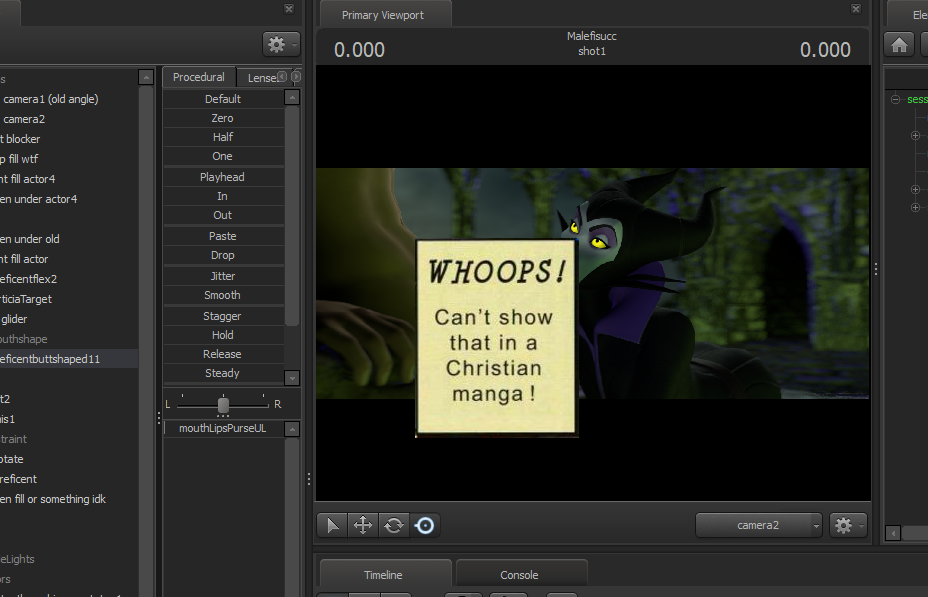Select the arrow selection manipulator tool
This screenshot has height=597, width=928.
pyautogui.click(x=332, y=525)
